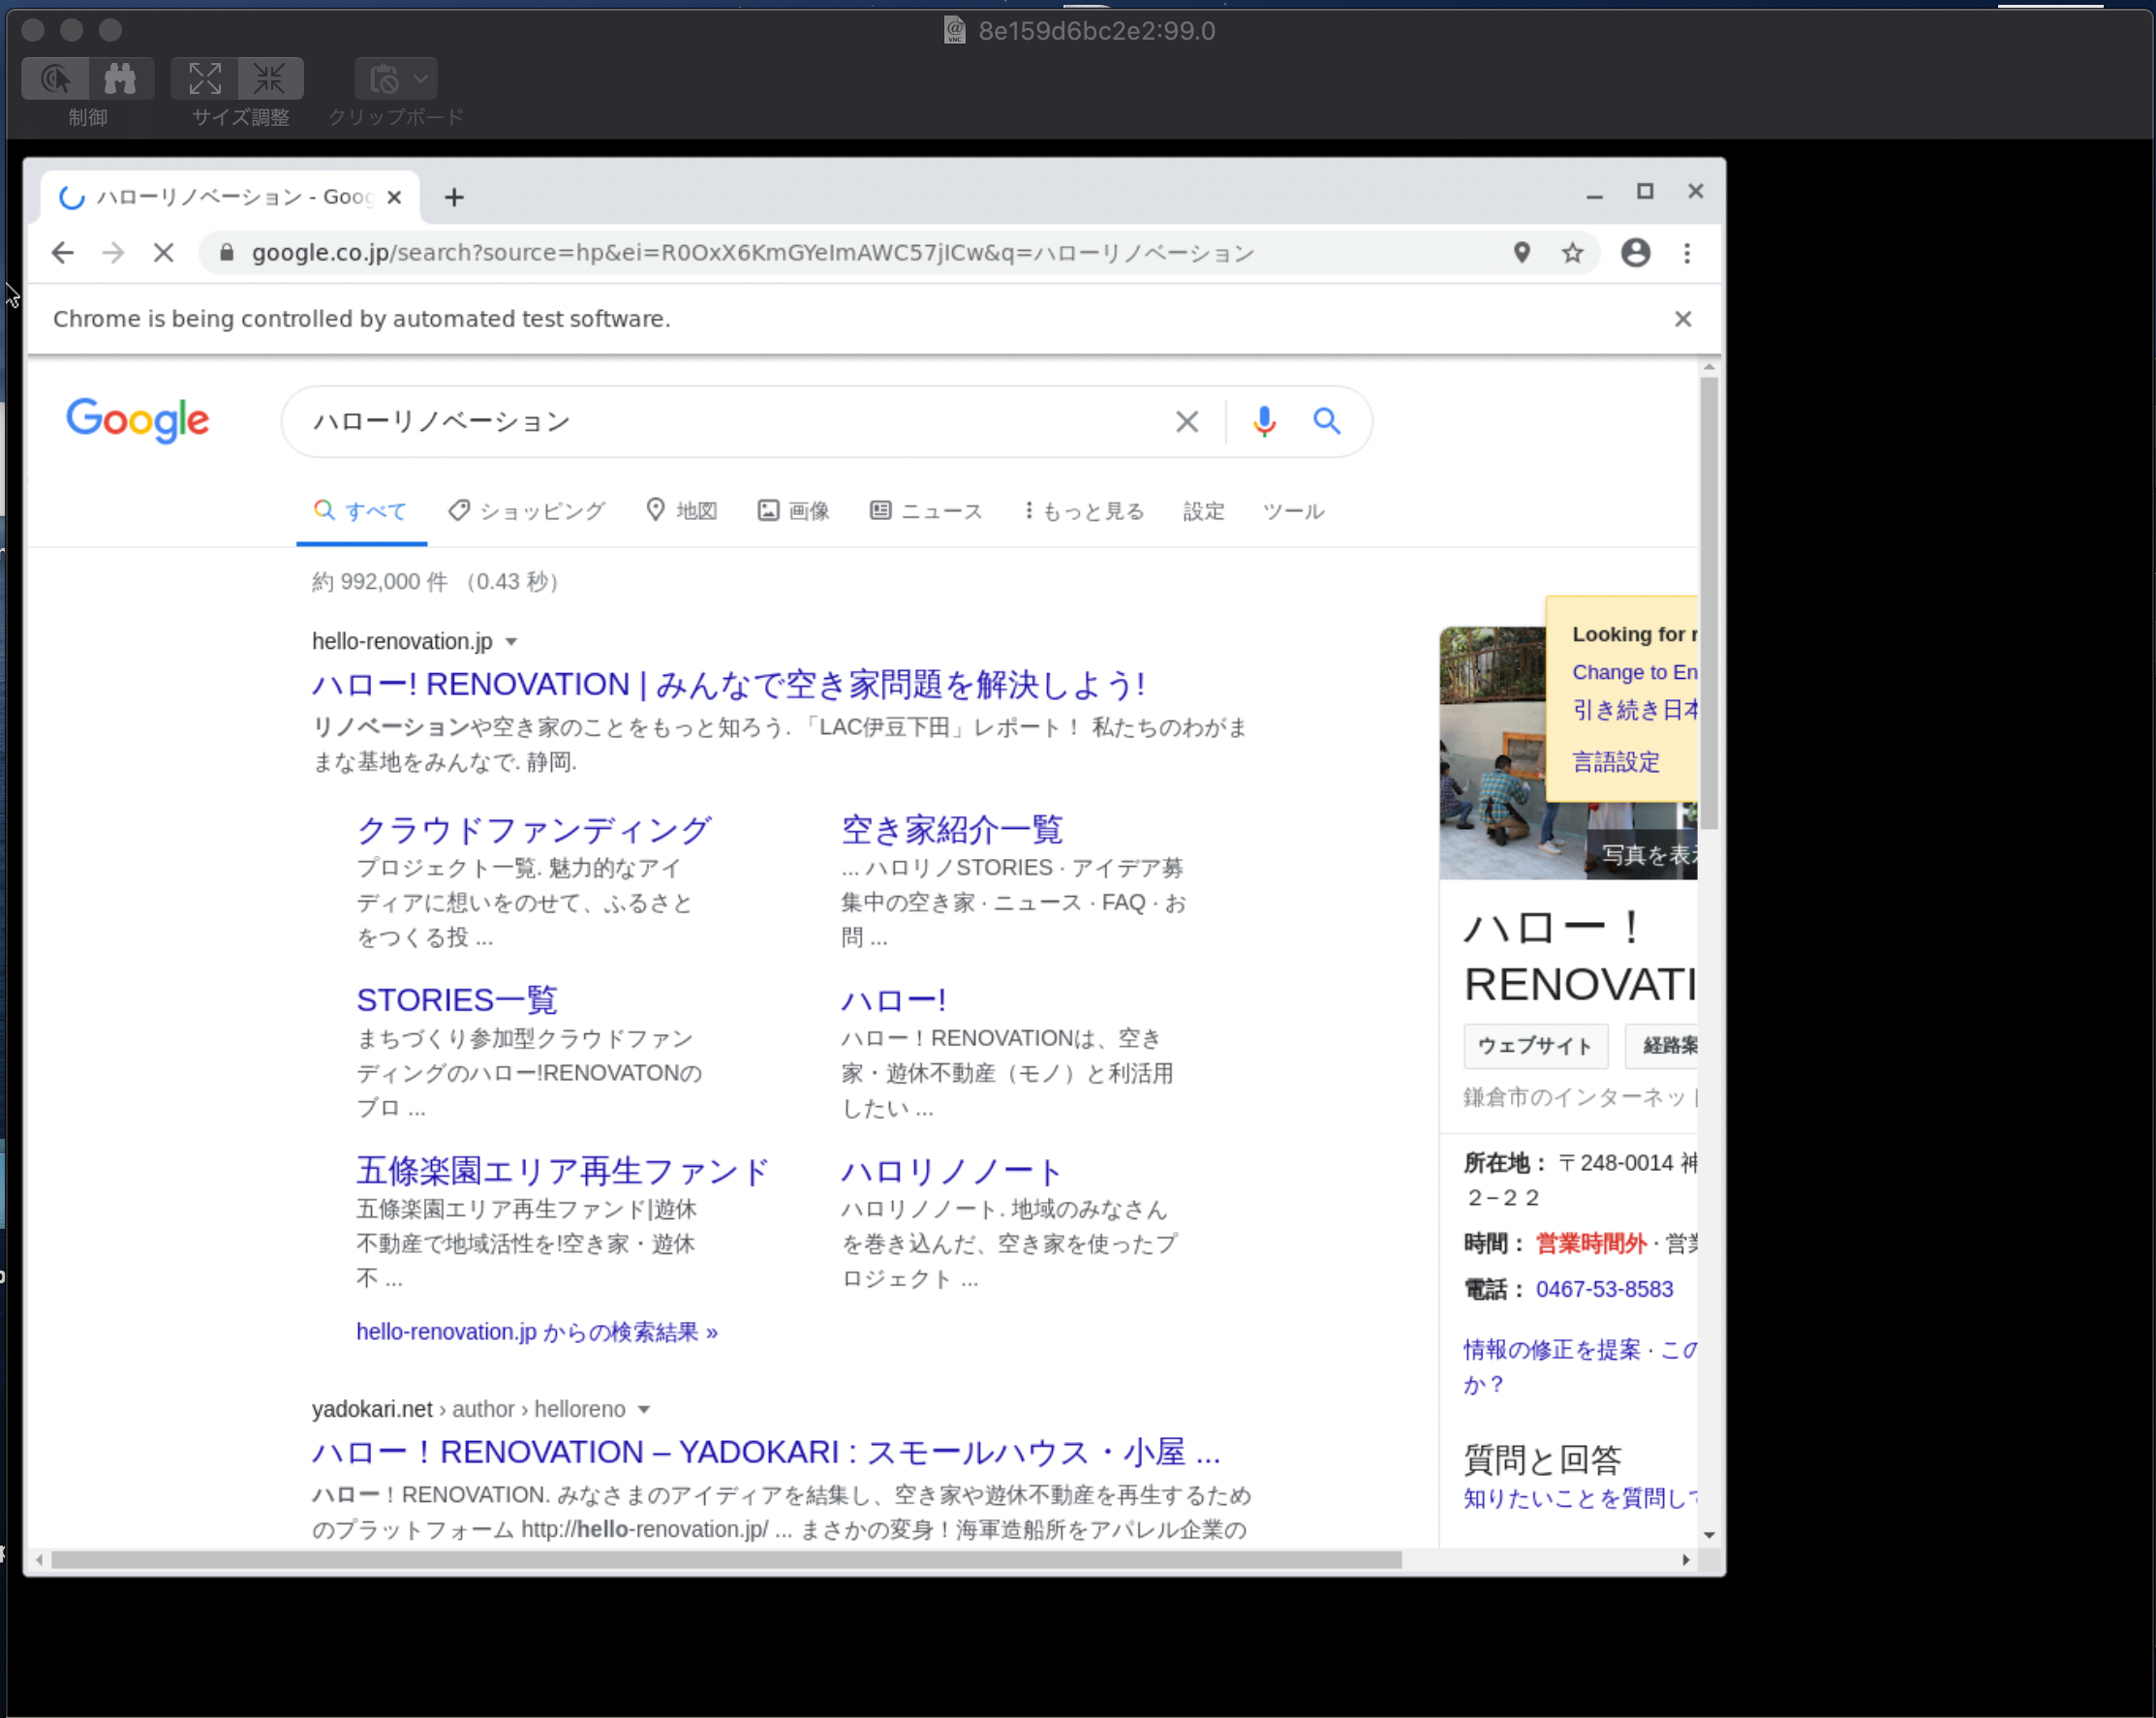
Task: Open ハロリノノート sitelink
Action: 952,1170
